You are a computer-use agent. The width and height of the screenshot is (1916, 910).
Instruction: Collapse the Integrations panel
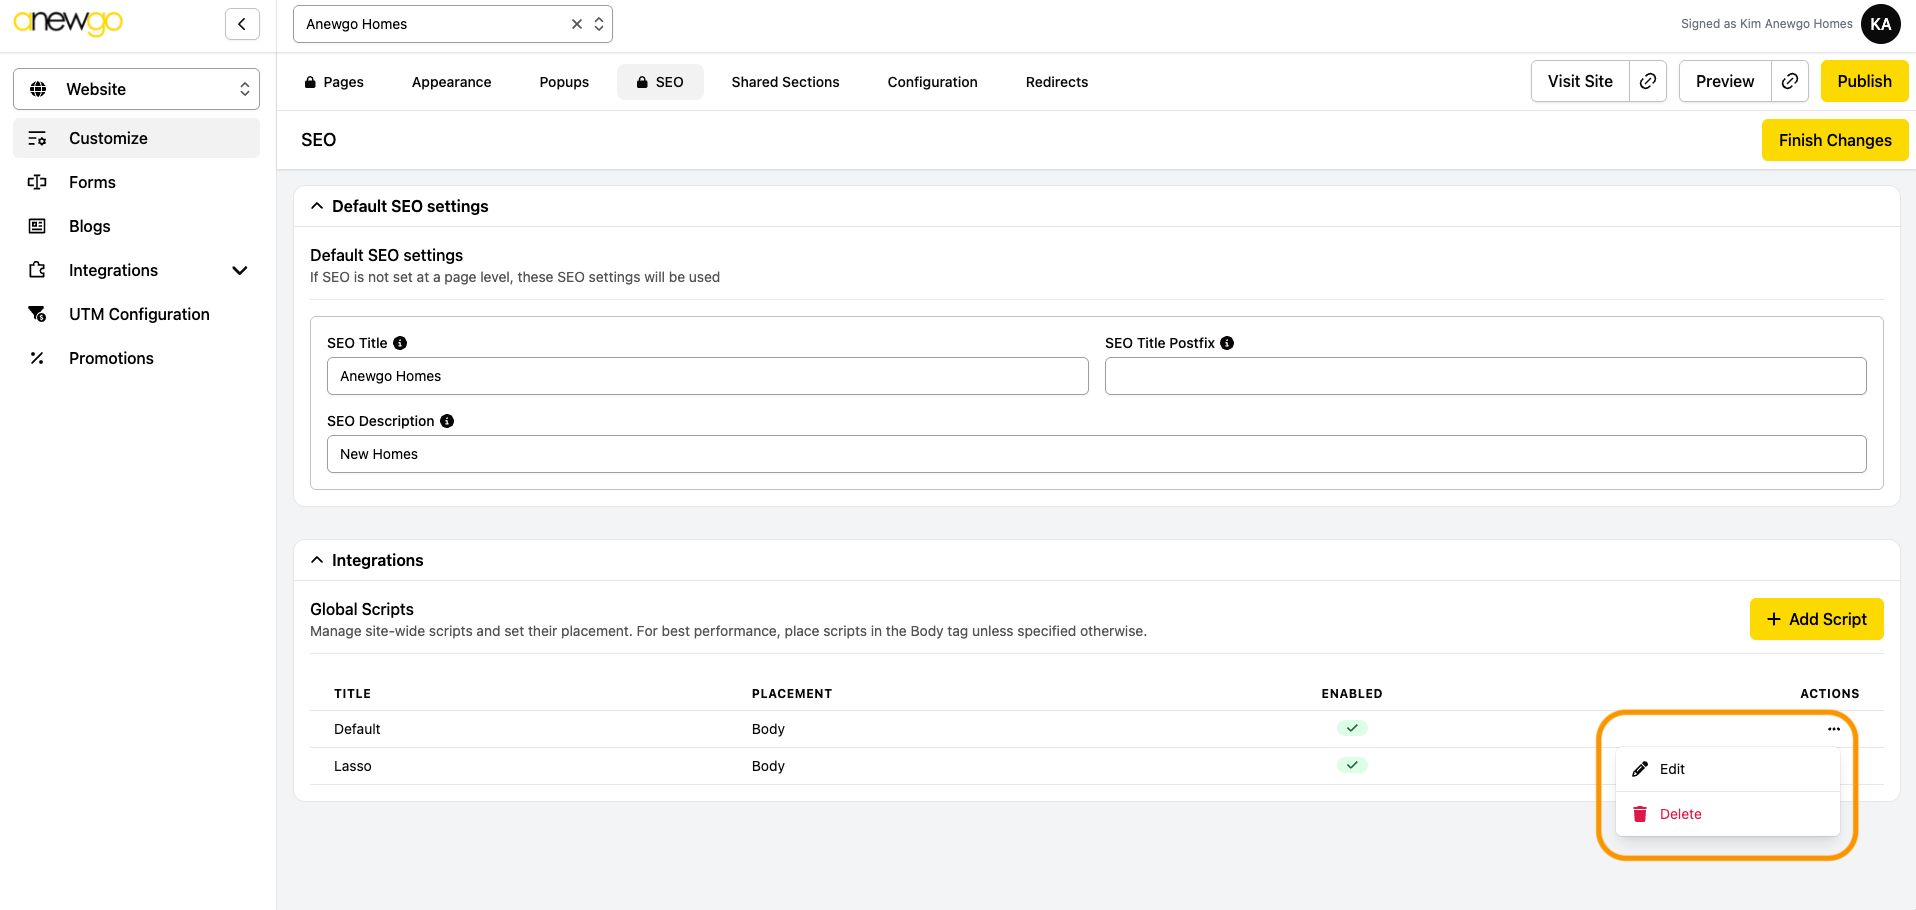317,560
